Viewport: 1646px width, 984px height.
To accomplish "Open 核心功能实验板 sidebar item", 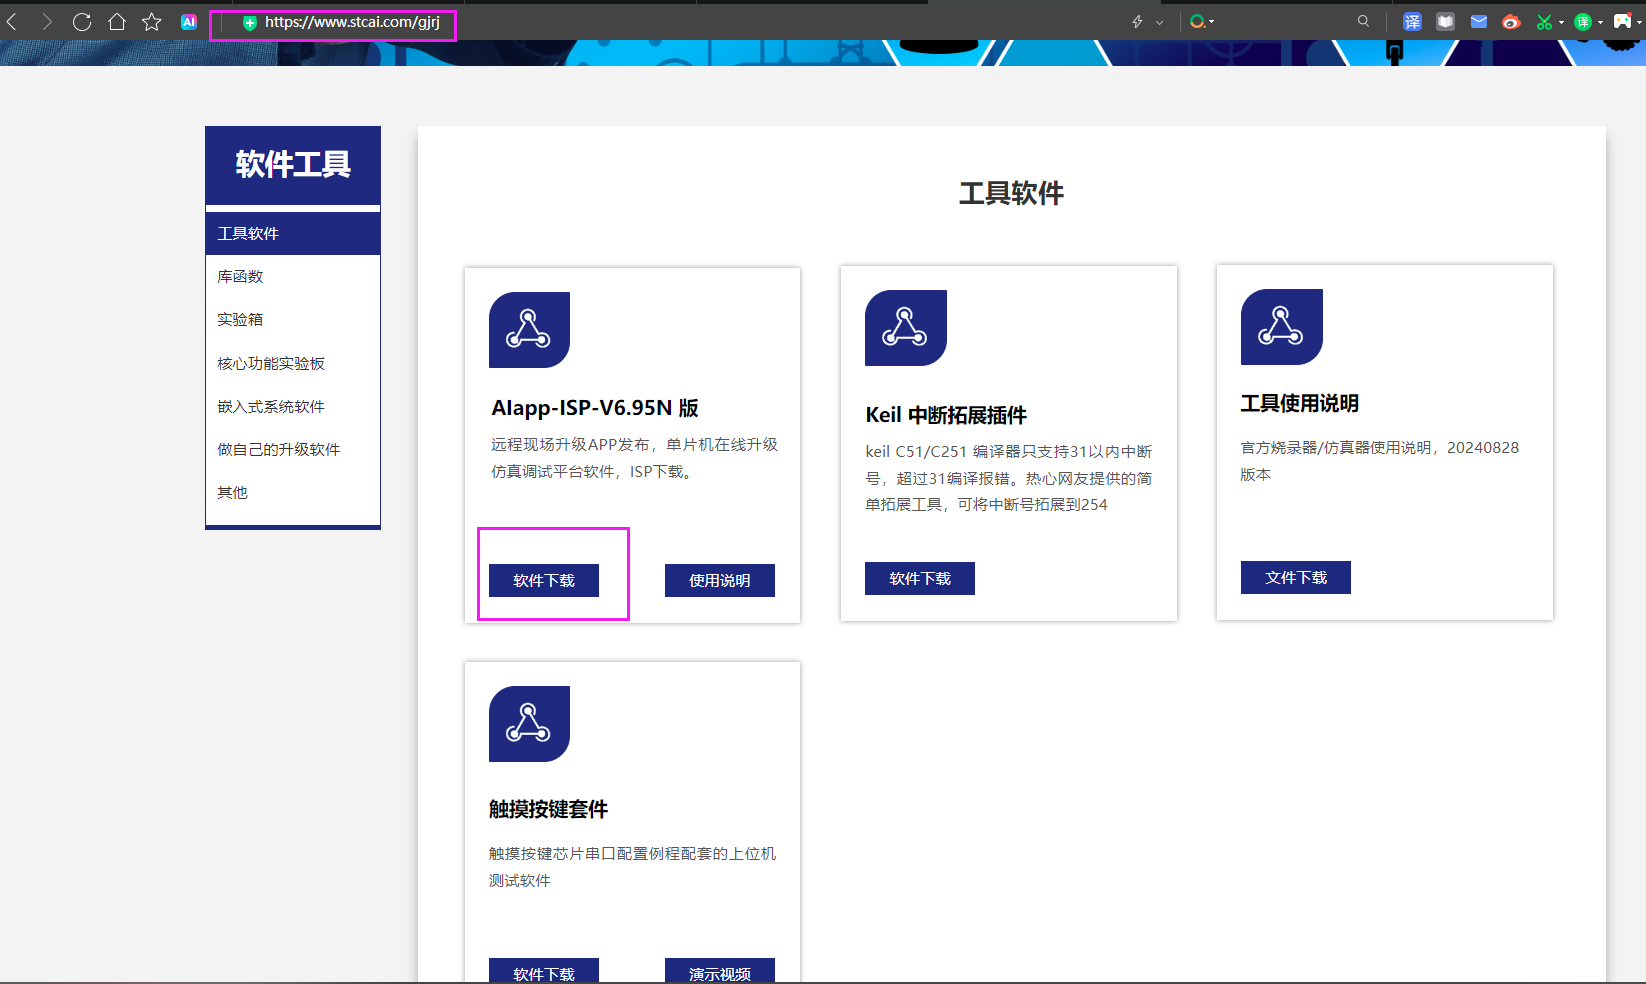I will click(271, 364).
